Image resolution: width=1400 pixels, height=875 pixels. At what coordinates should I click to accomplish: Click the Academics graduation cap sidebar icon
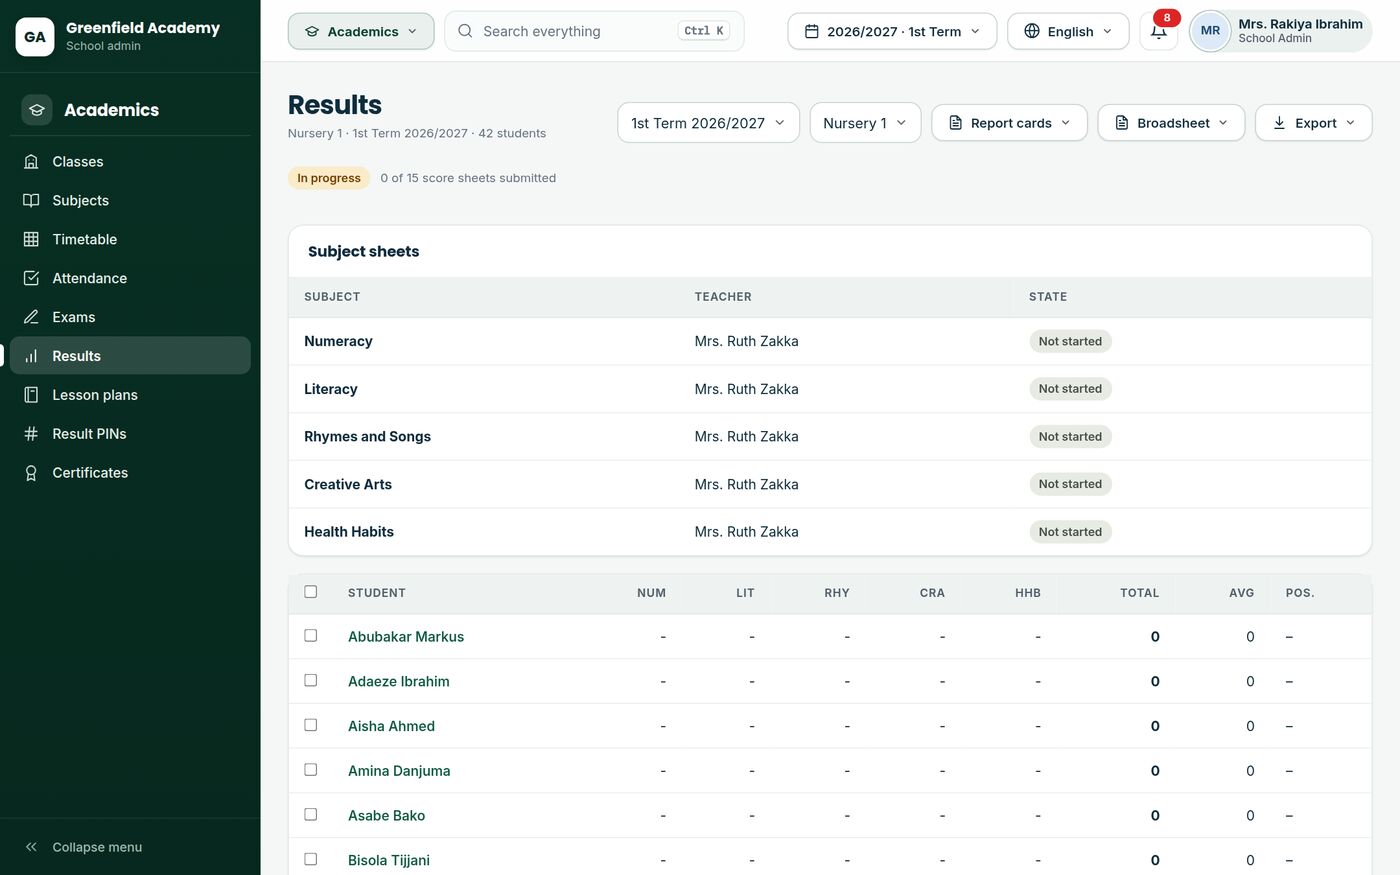(37, 110)
